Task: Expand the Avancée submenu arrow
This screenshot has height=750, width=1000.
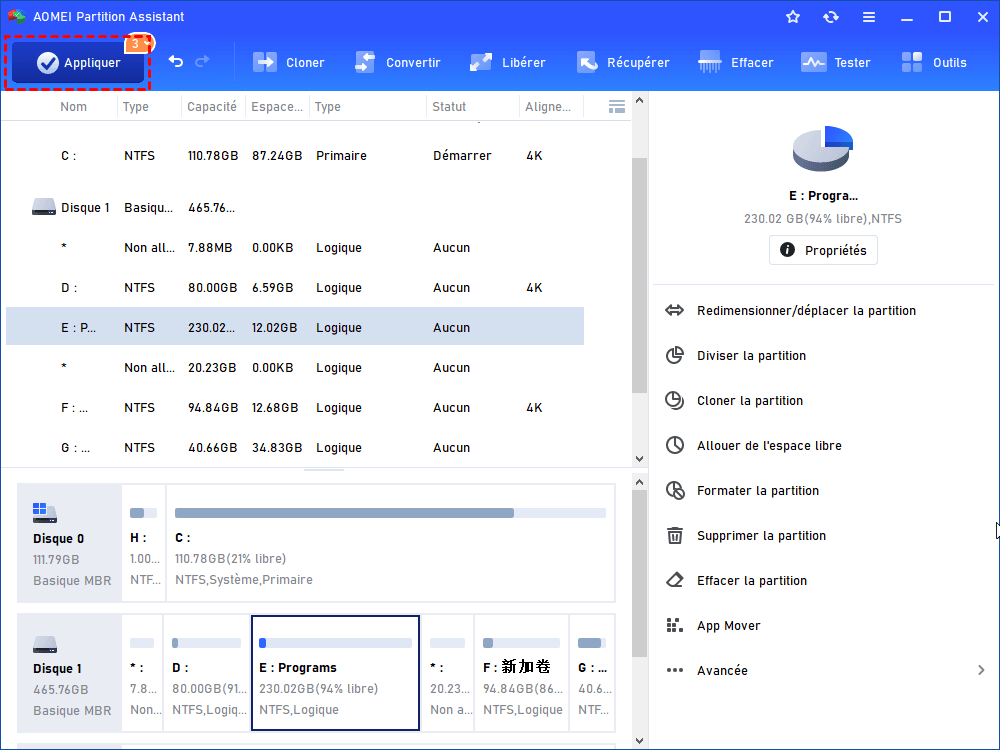Action: (981, 670)
